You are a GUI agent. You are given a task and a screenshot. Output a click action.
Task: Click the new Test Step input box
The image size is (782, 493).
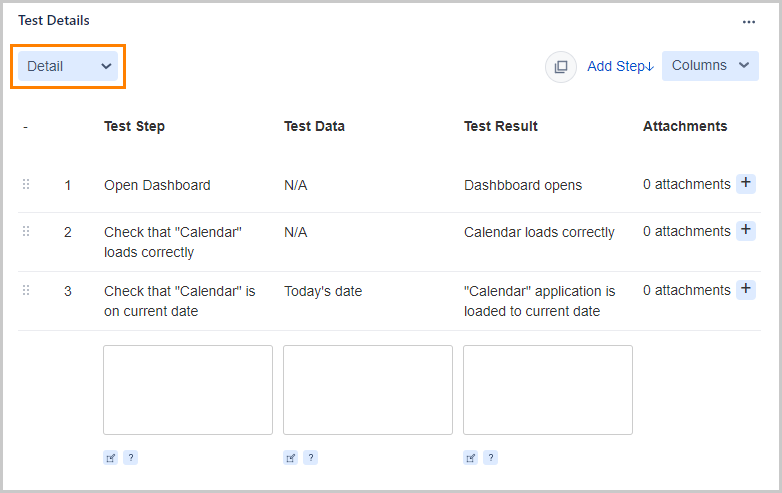point(188,390)
